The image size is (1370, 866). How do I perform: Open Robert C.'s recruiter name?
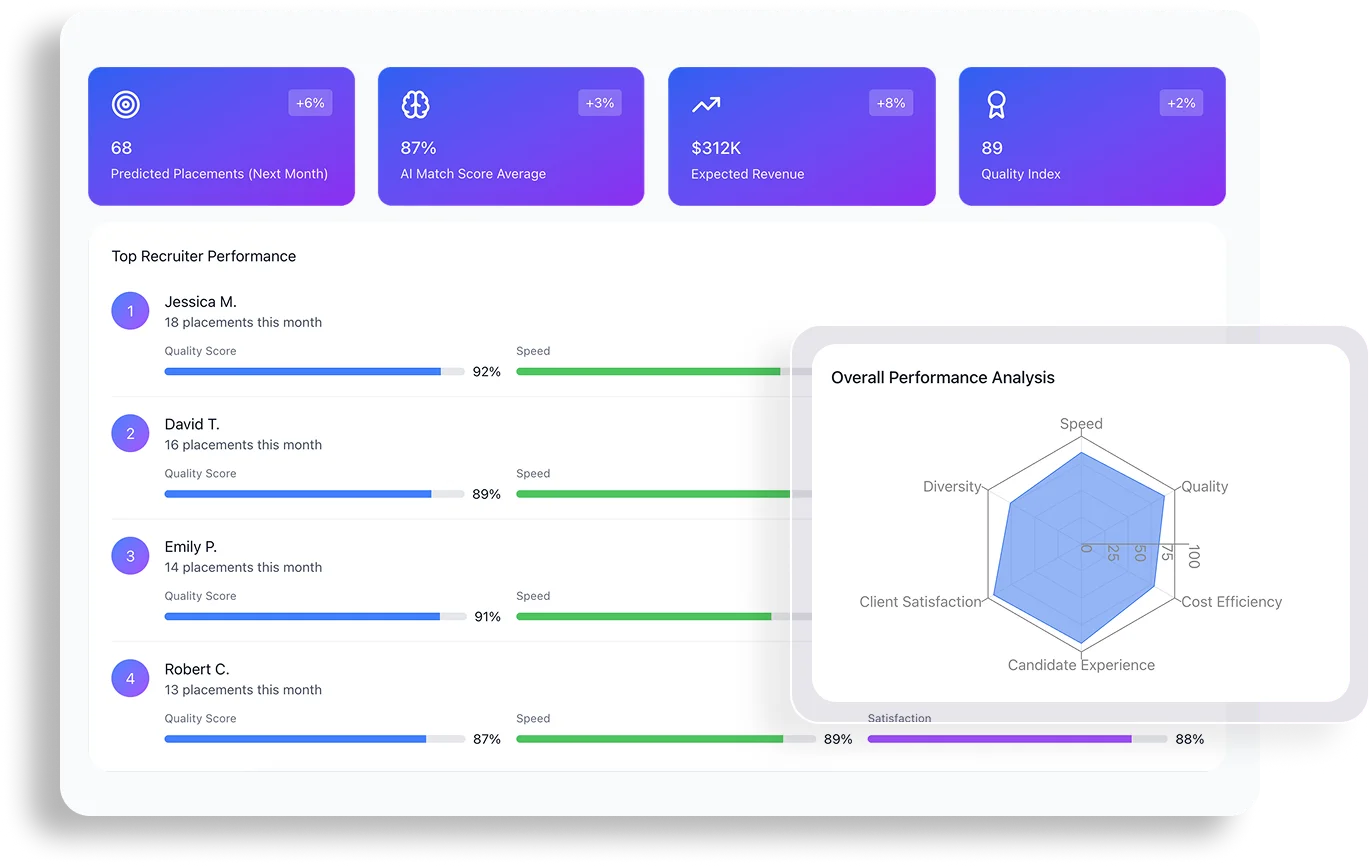197,669
